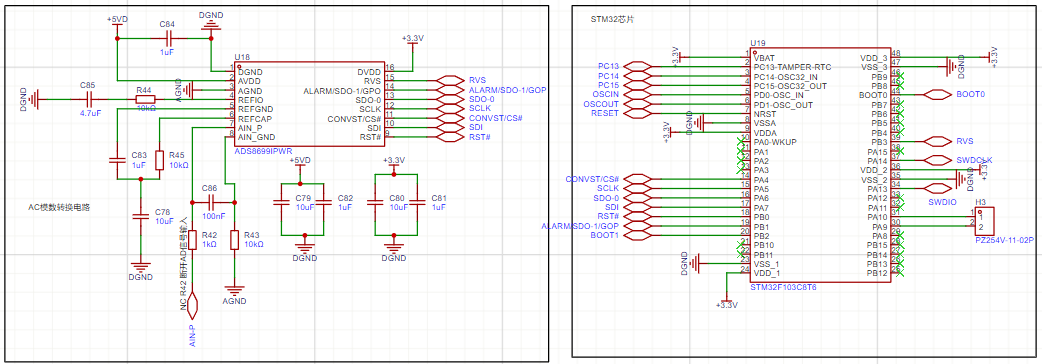Click the BOOT0 net port symbol
The height and width of the screenshot is (364, 1042).
(937, 95)
